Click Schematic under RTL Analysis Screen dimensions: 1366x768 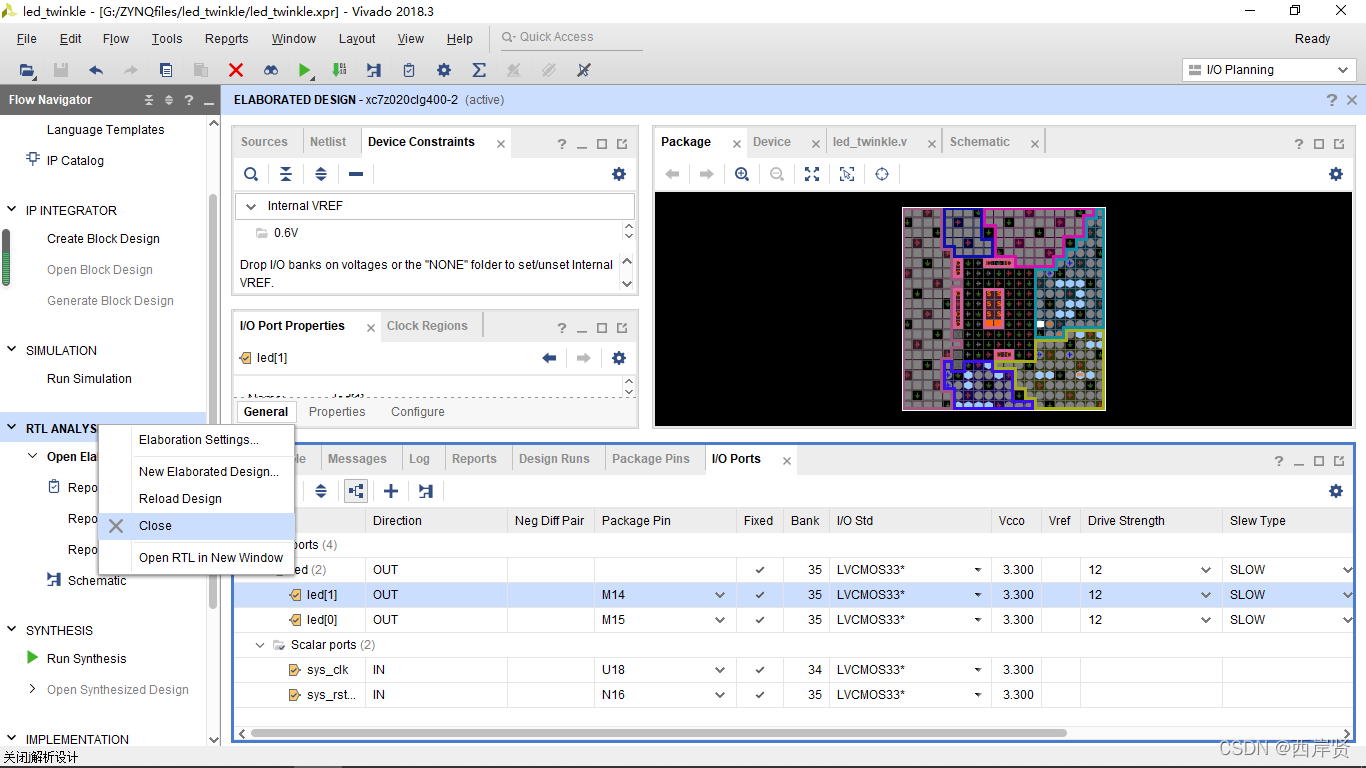[x=97, y=581]
